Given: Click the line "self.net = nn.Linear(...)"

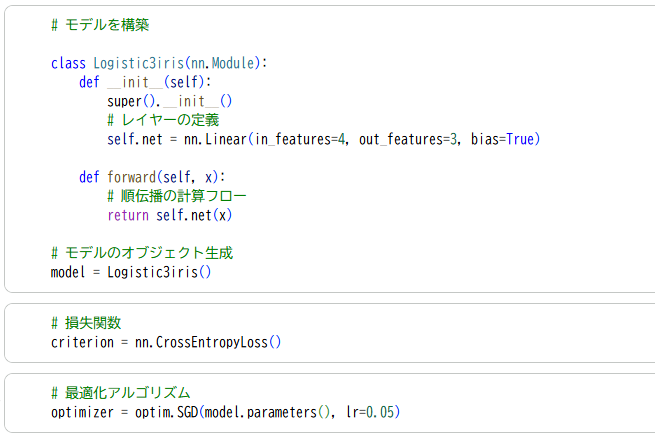Looking at the screenshot, I should [x=323, y=139].
